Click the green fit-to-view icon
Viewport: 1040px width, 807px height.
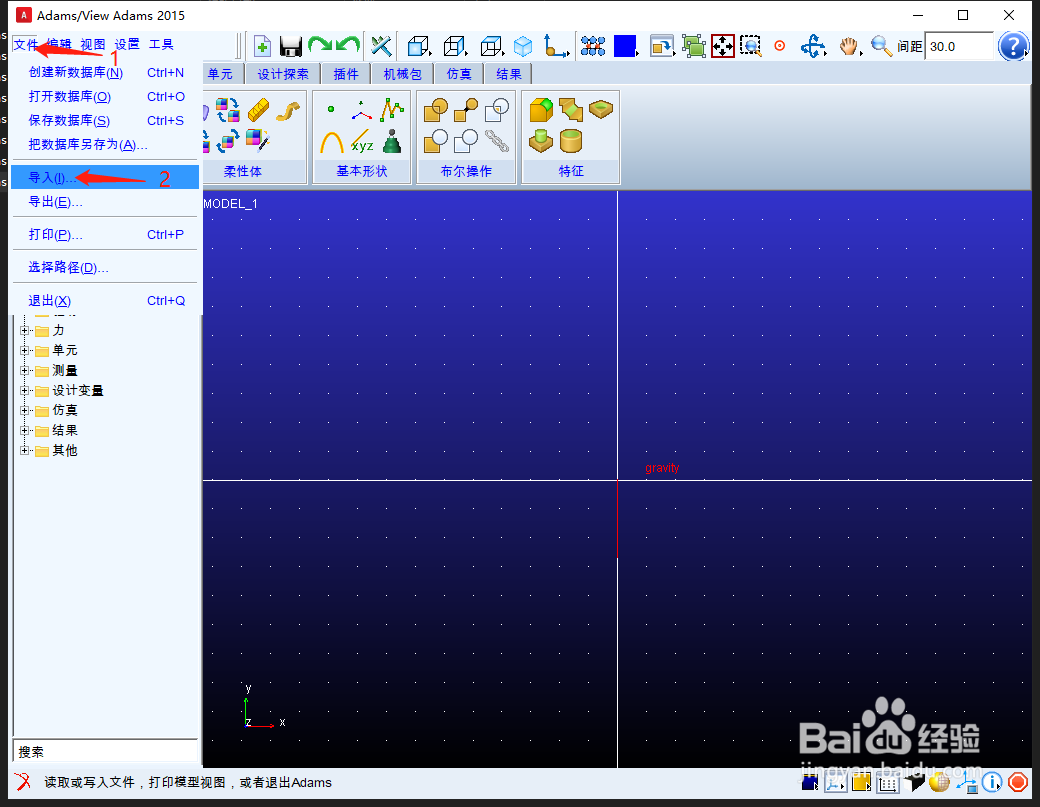[694, 46]
